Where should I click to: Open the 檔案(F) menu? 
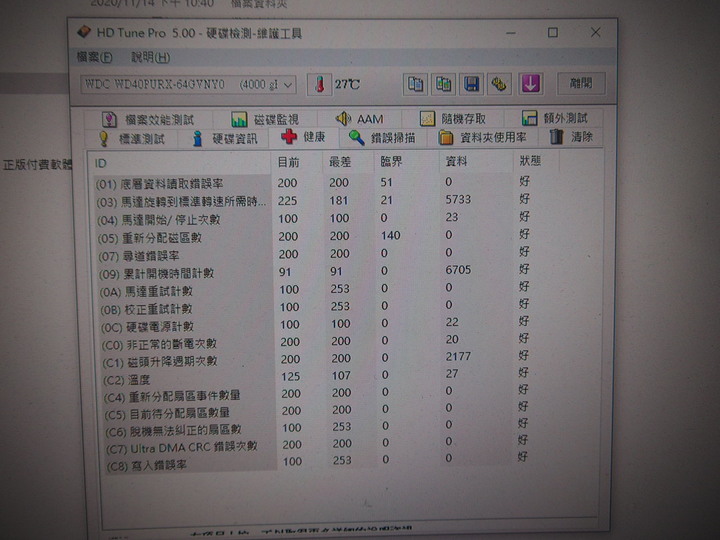coord(94,57)
